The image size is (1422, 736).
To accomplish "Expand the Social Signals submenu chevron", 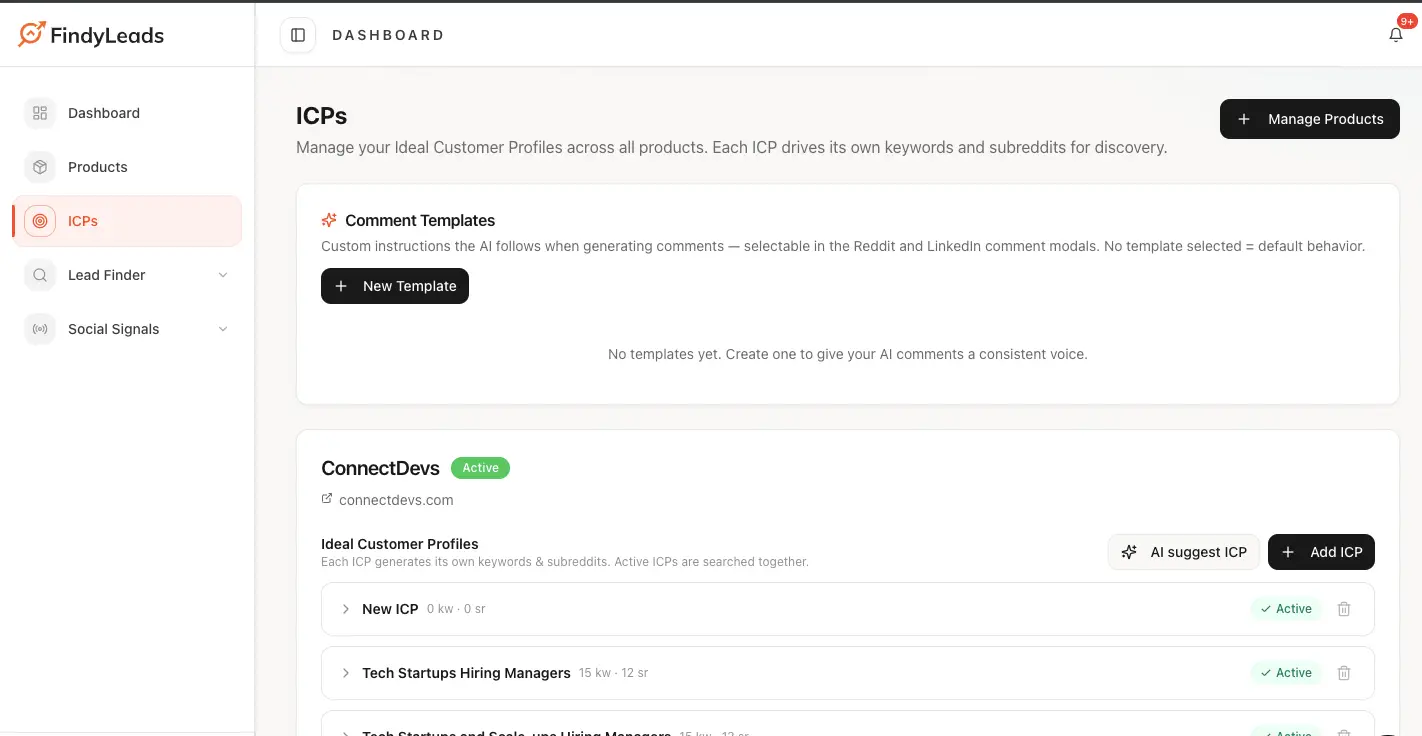I will tap(223, 329).
